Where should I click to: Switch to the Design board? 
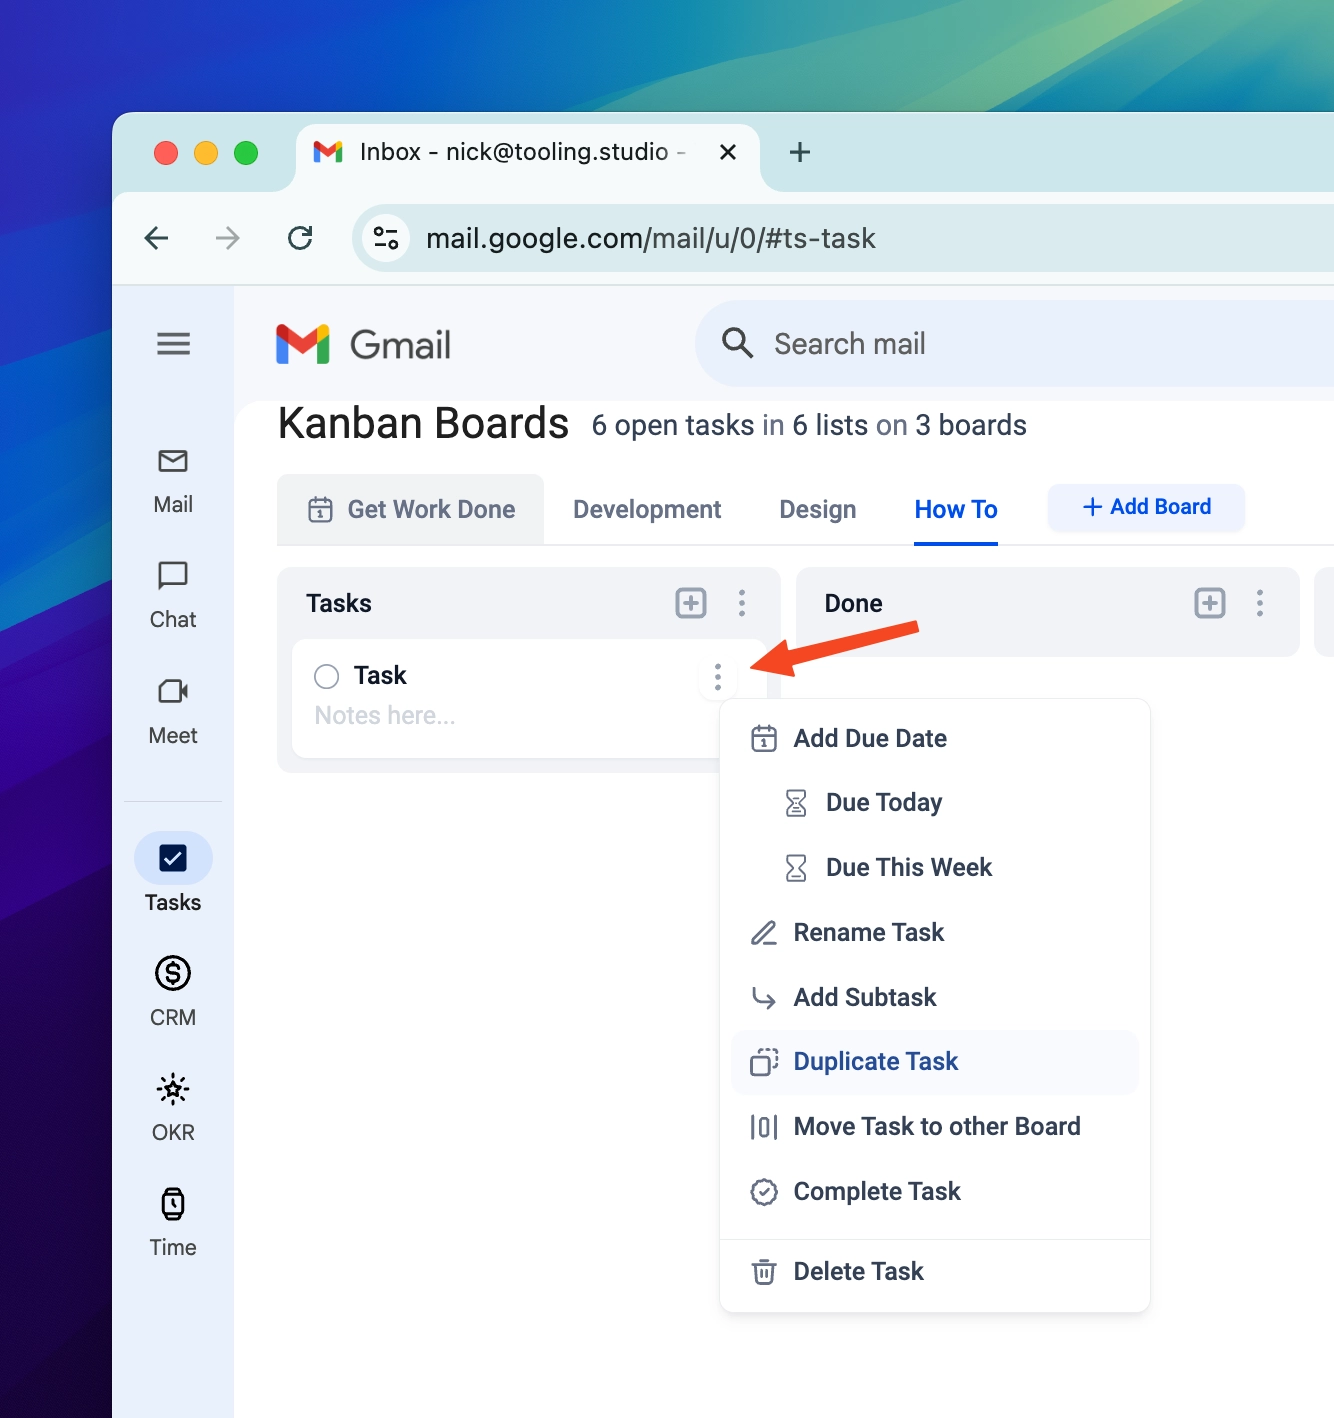[x=818, y=509]
